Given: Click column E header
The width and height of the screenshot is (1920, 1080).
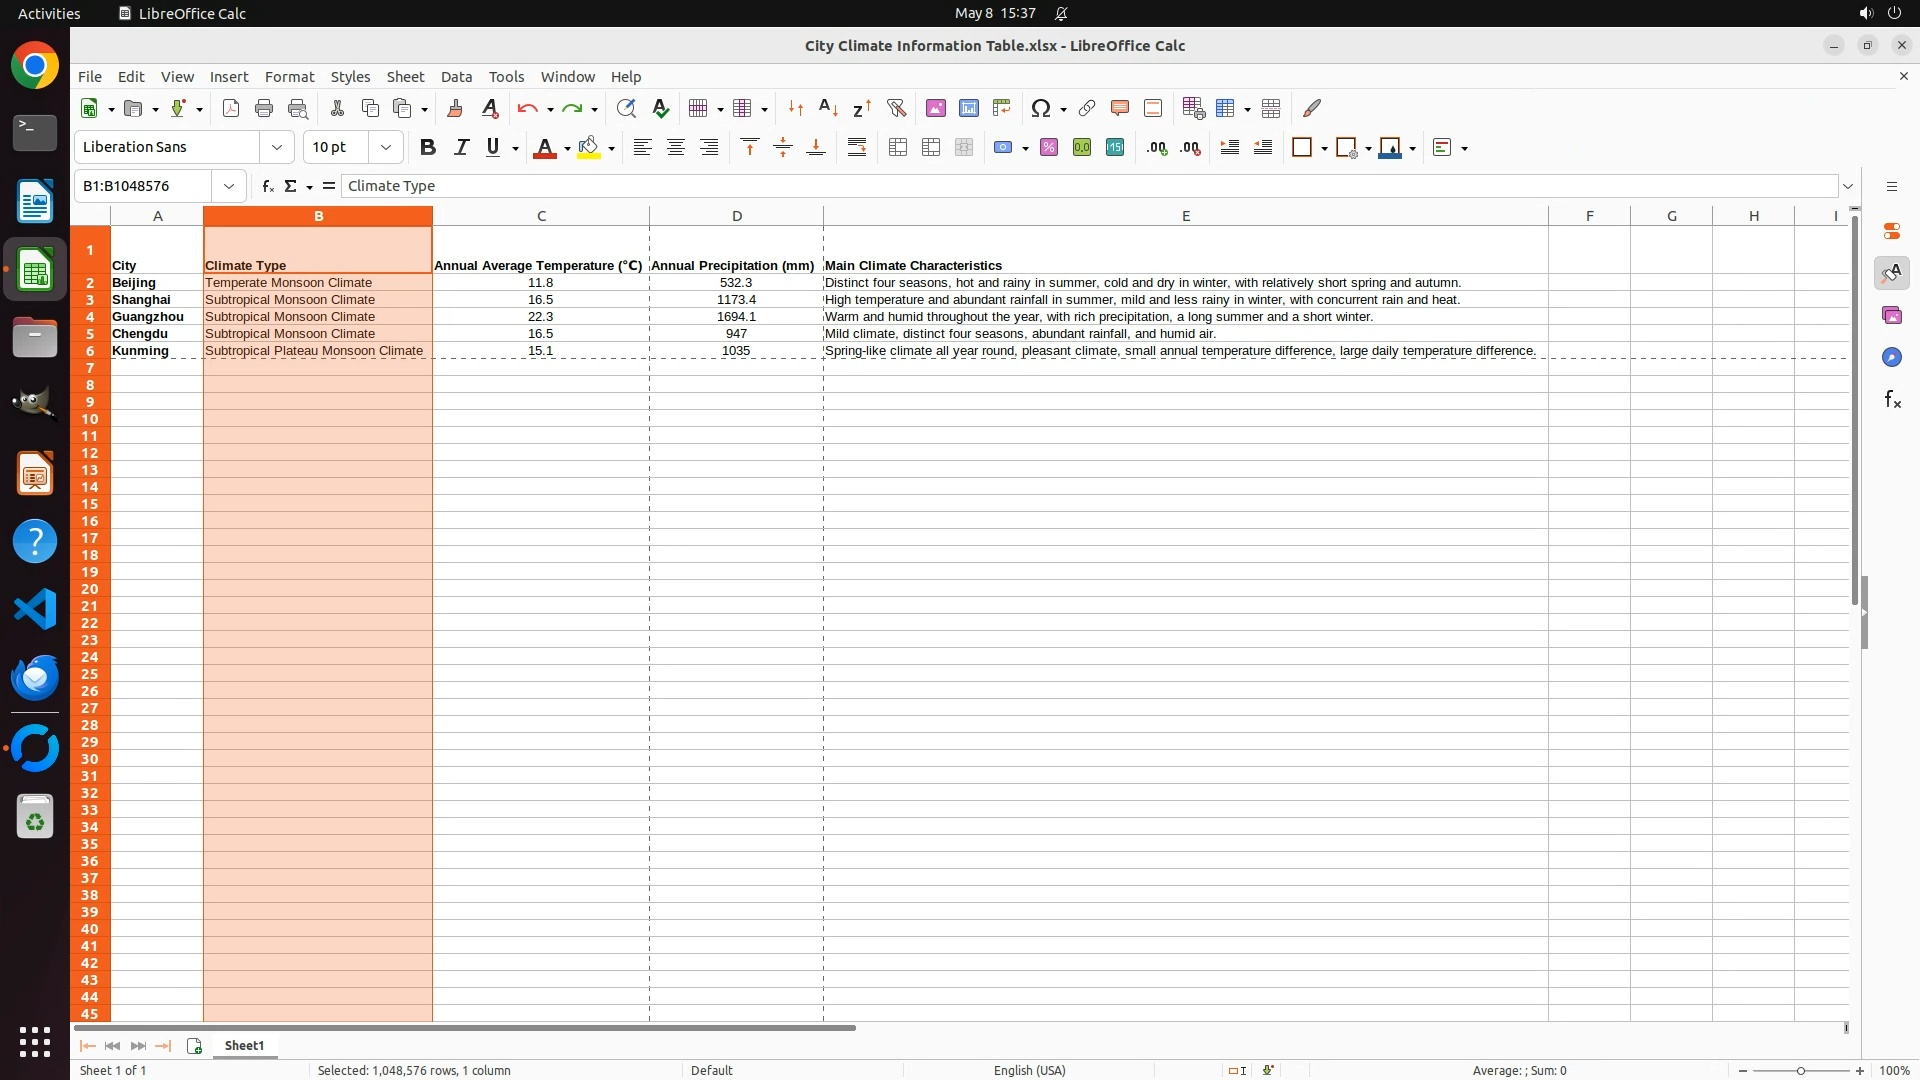Looking at the screenshot, I should [1185, 216].
